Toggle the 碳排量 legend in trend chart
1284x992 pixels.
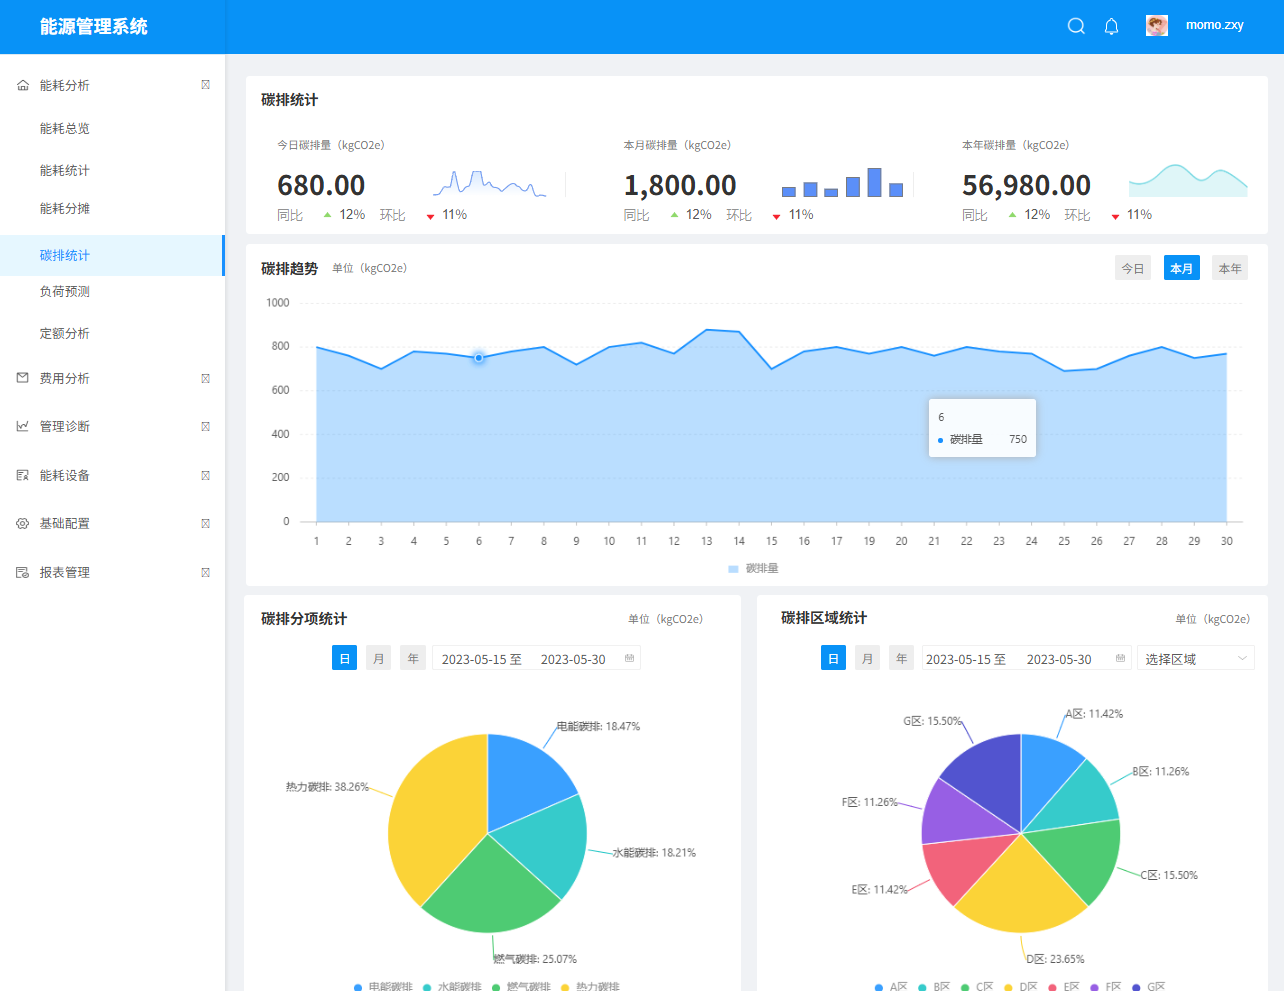coord(753,568)
